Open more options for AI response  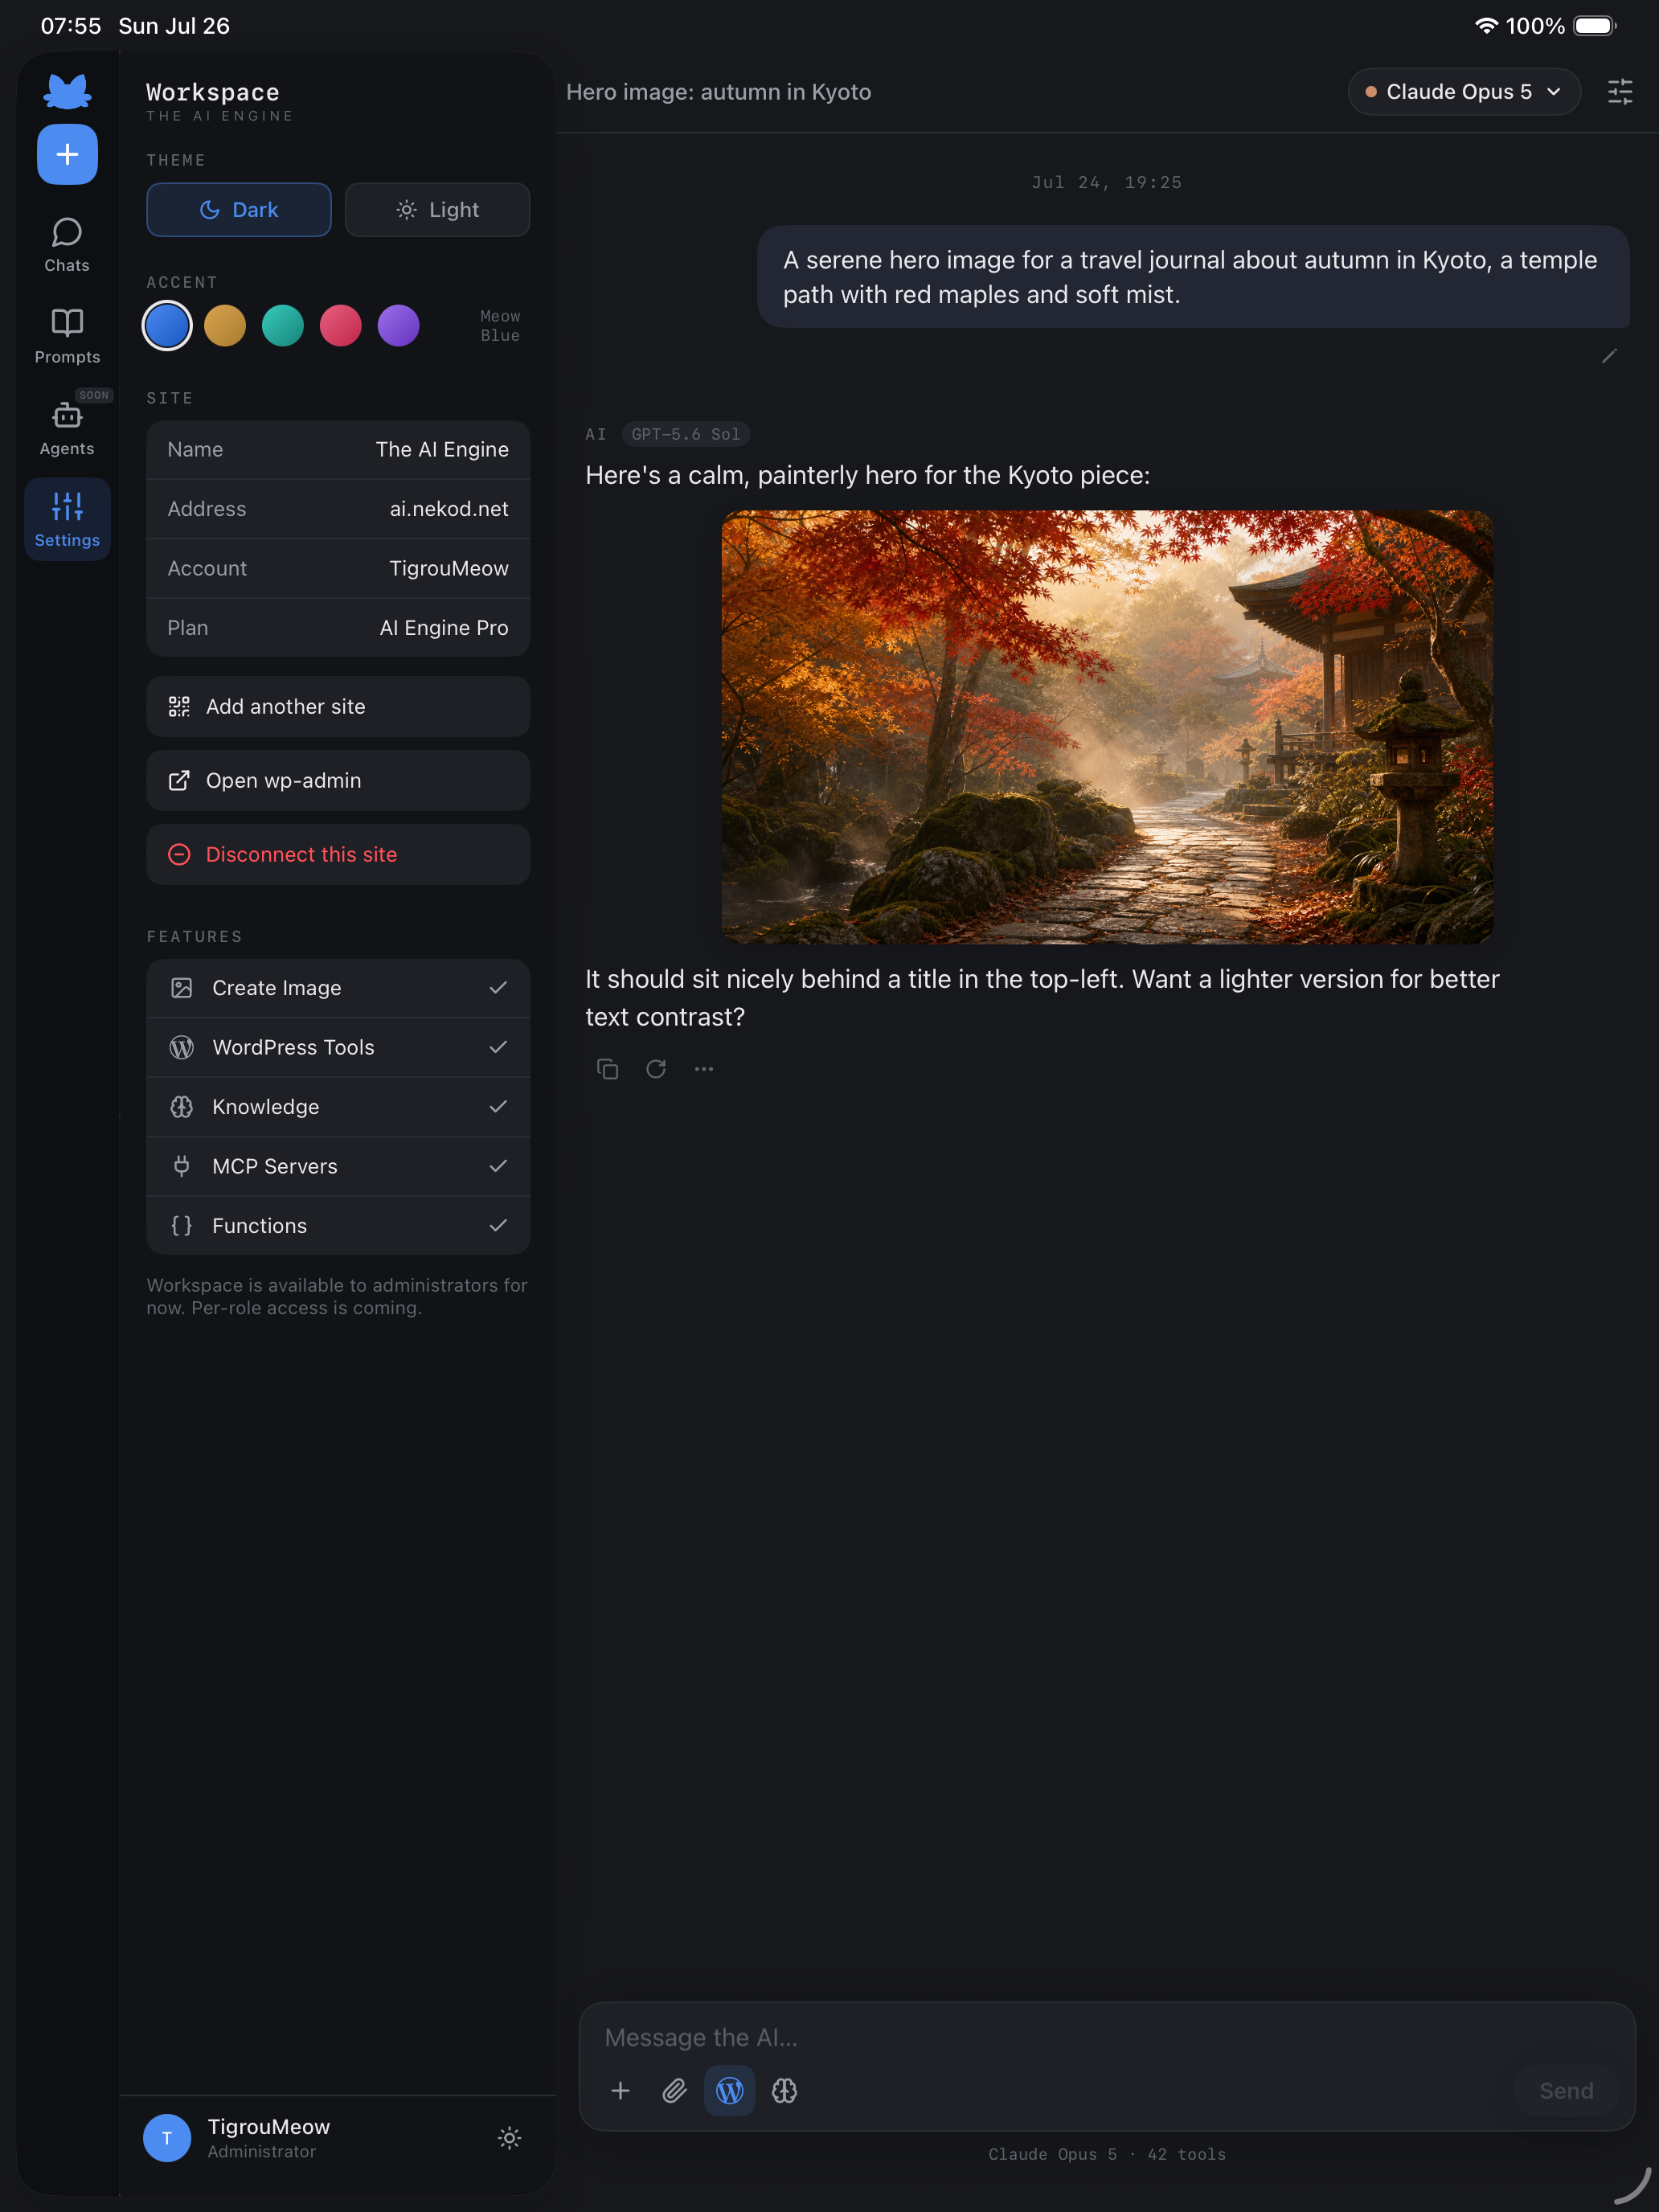(x=704, y=1069)
